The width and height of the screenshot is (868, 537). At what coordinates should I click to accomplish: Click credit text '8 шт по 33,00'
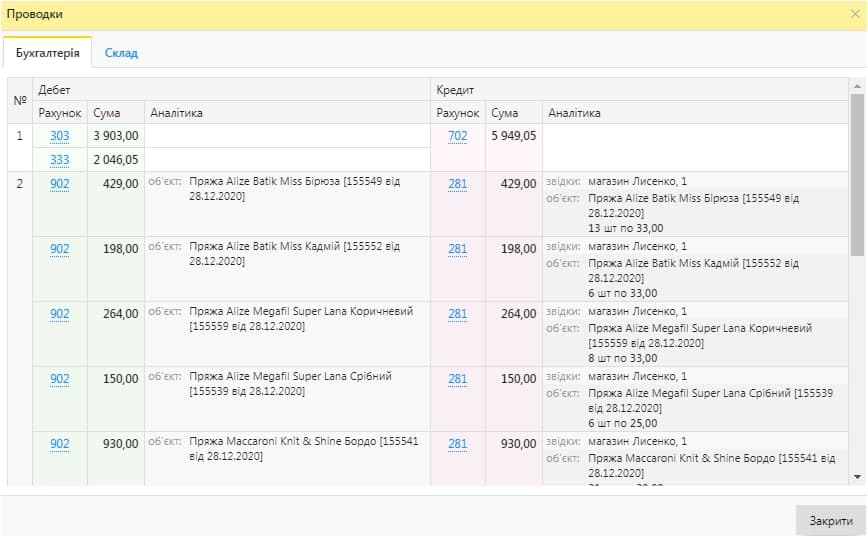(x=623, y=358)
